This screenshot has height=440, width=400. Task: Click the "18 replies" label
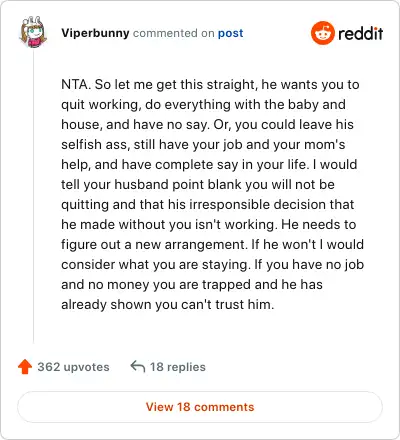pos(178,367)
